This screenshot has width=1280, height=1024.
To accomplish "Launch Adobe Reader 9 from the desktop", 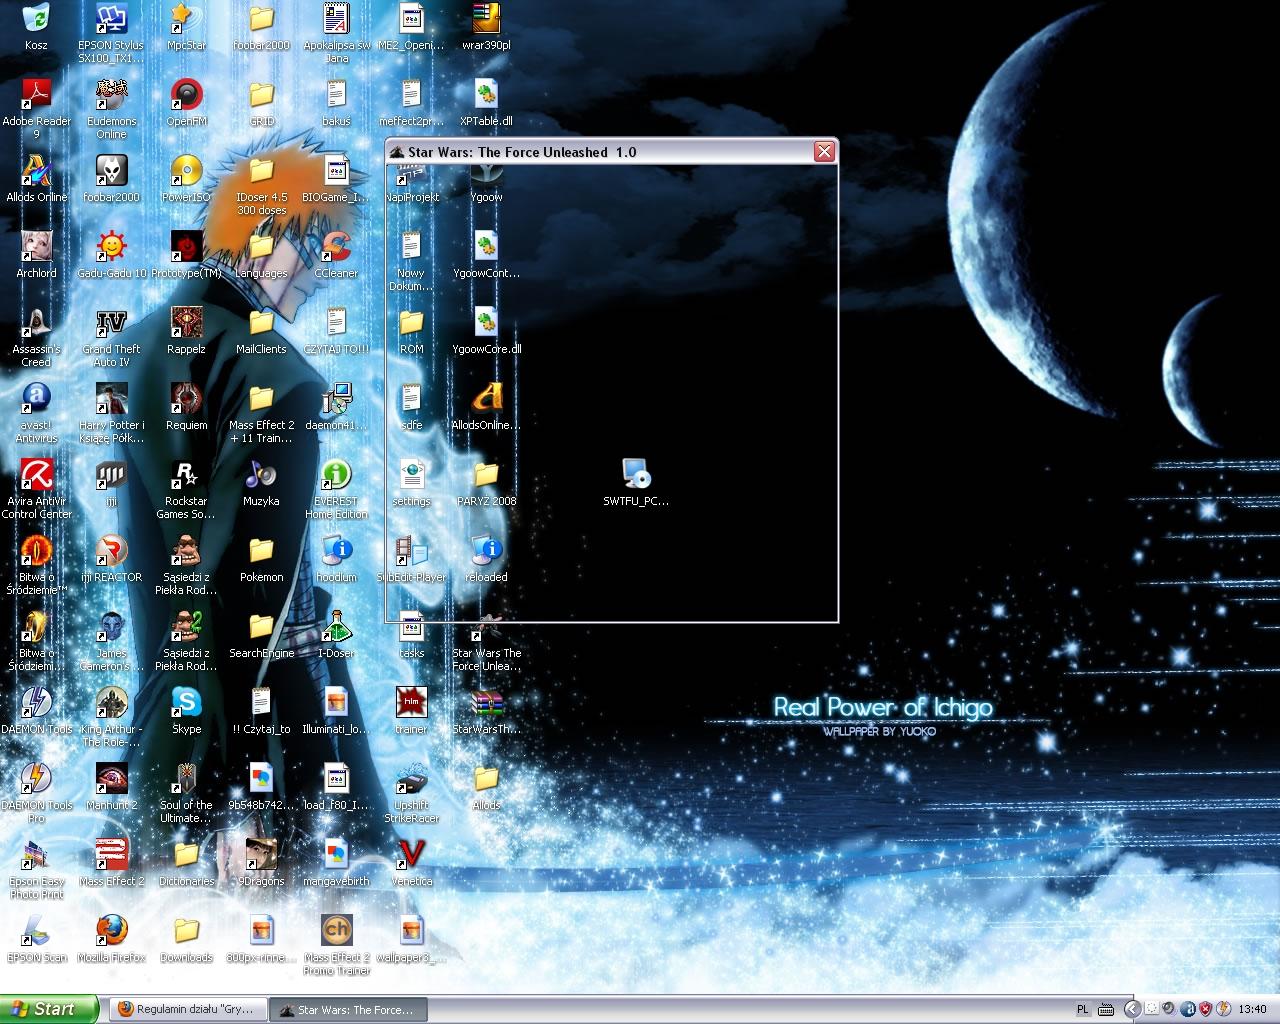I will click(36, 109).
